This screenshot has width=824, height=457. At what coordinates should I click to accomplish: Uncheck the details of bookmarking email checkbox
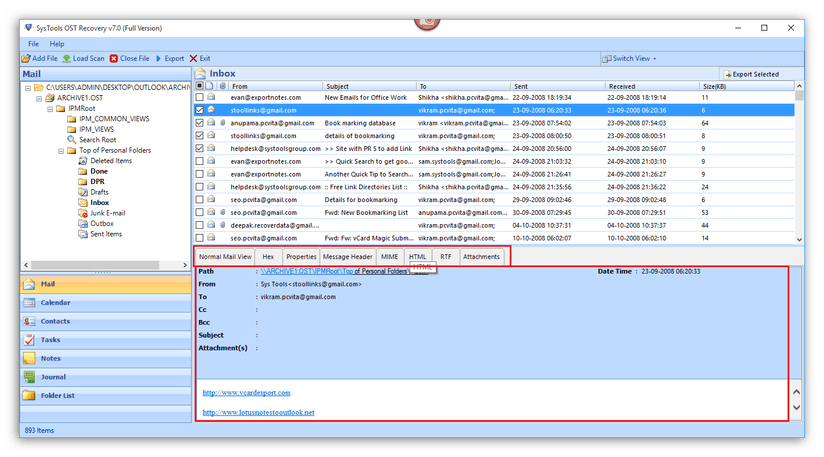coord(199,136)
